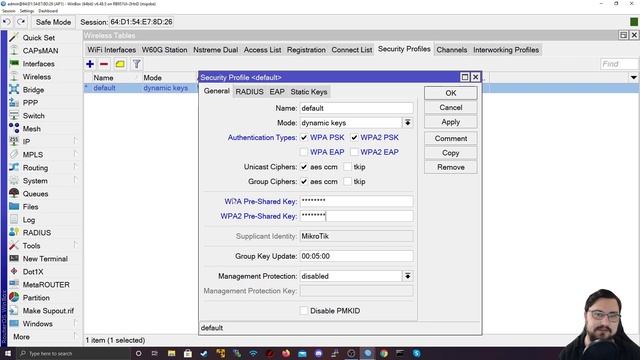
Task: Click Make Supout.rif
Action: pos(48,311)
